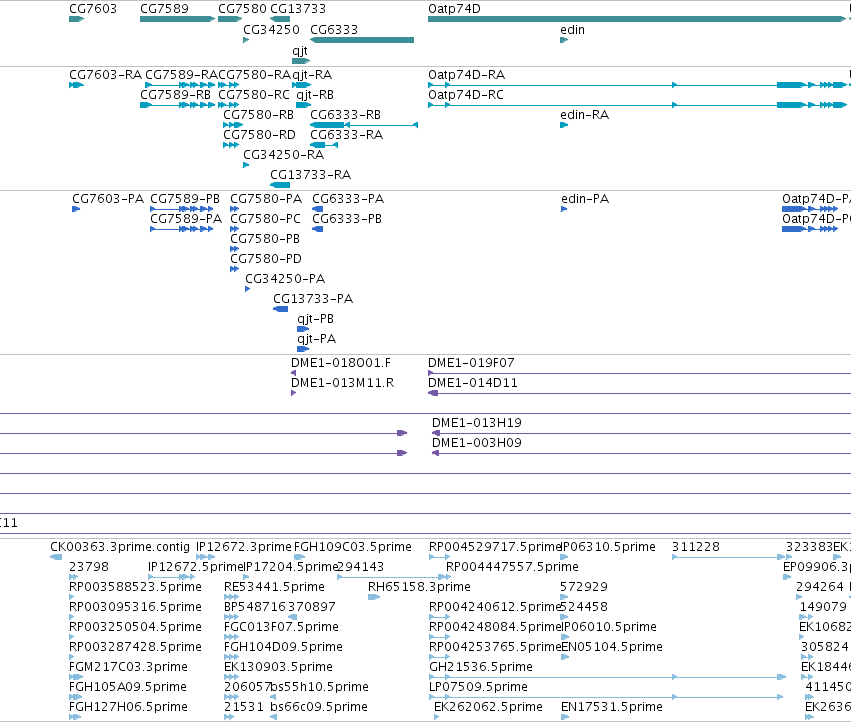Select EST RP003250504.5prime
This screenshot has width=851, height=722.
tap(135, 627)
